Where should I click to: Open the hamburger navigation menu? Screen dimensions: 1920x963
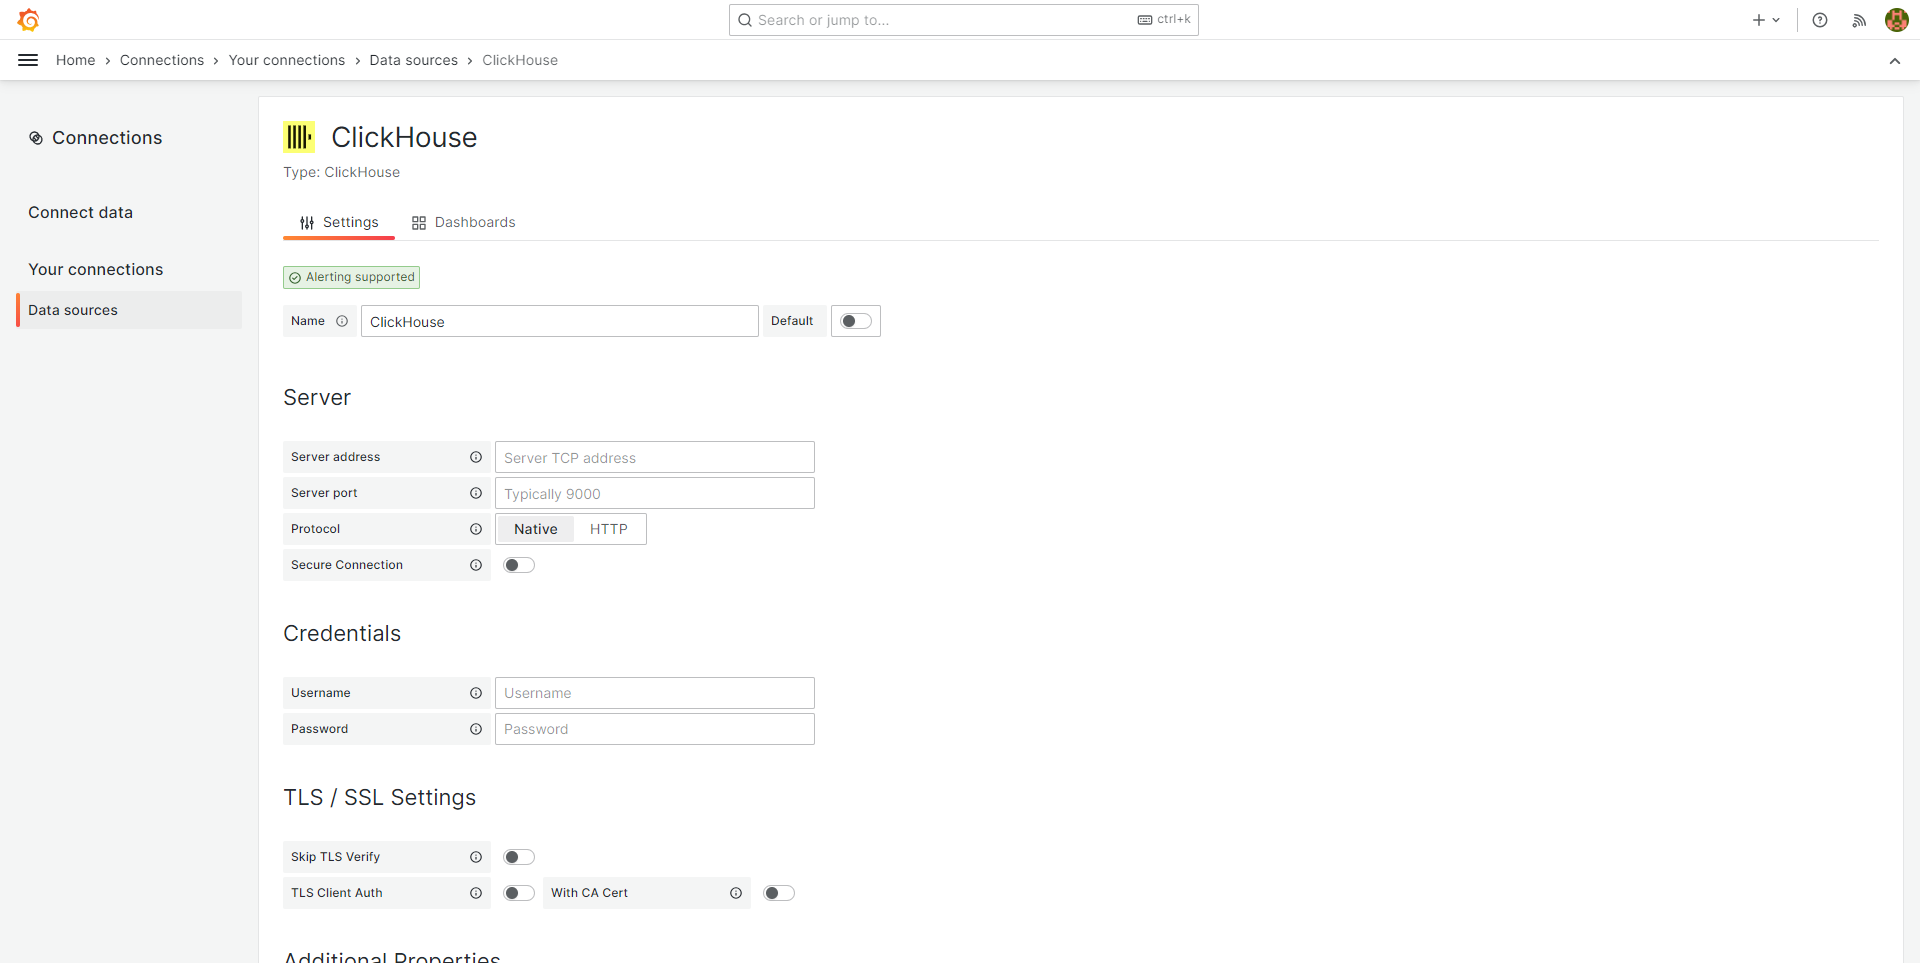[x=28, y=60]
